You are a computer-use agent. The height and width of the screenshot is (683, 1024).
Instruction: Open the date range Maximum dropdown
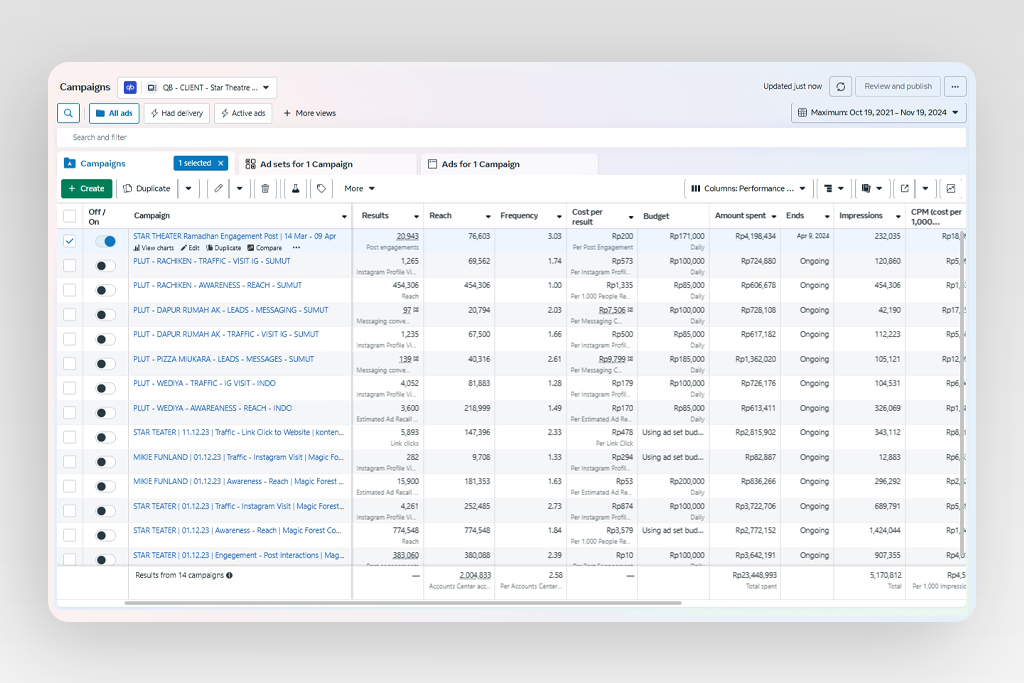coord(879,113)
